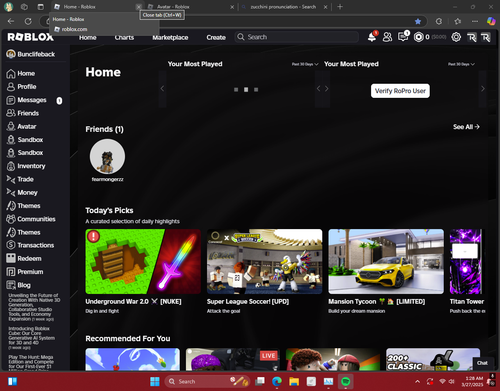Click the Roblox Search field
500x391 pixels.
click(x=297, y=37)
